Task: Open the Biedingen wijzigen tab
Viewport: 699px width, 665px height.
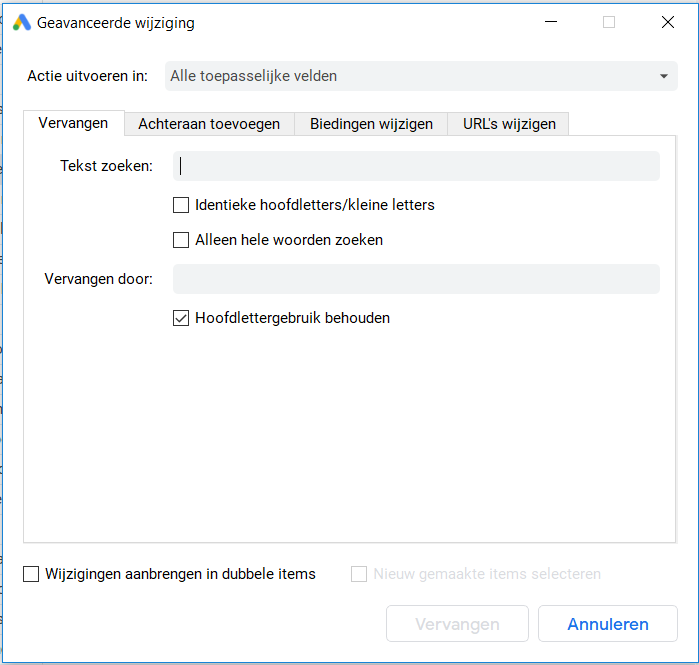Action: 371,124
